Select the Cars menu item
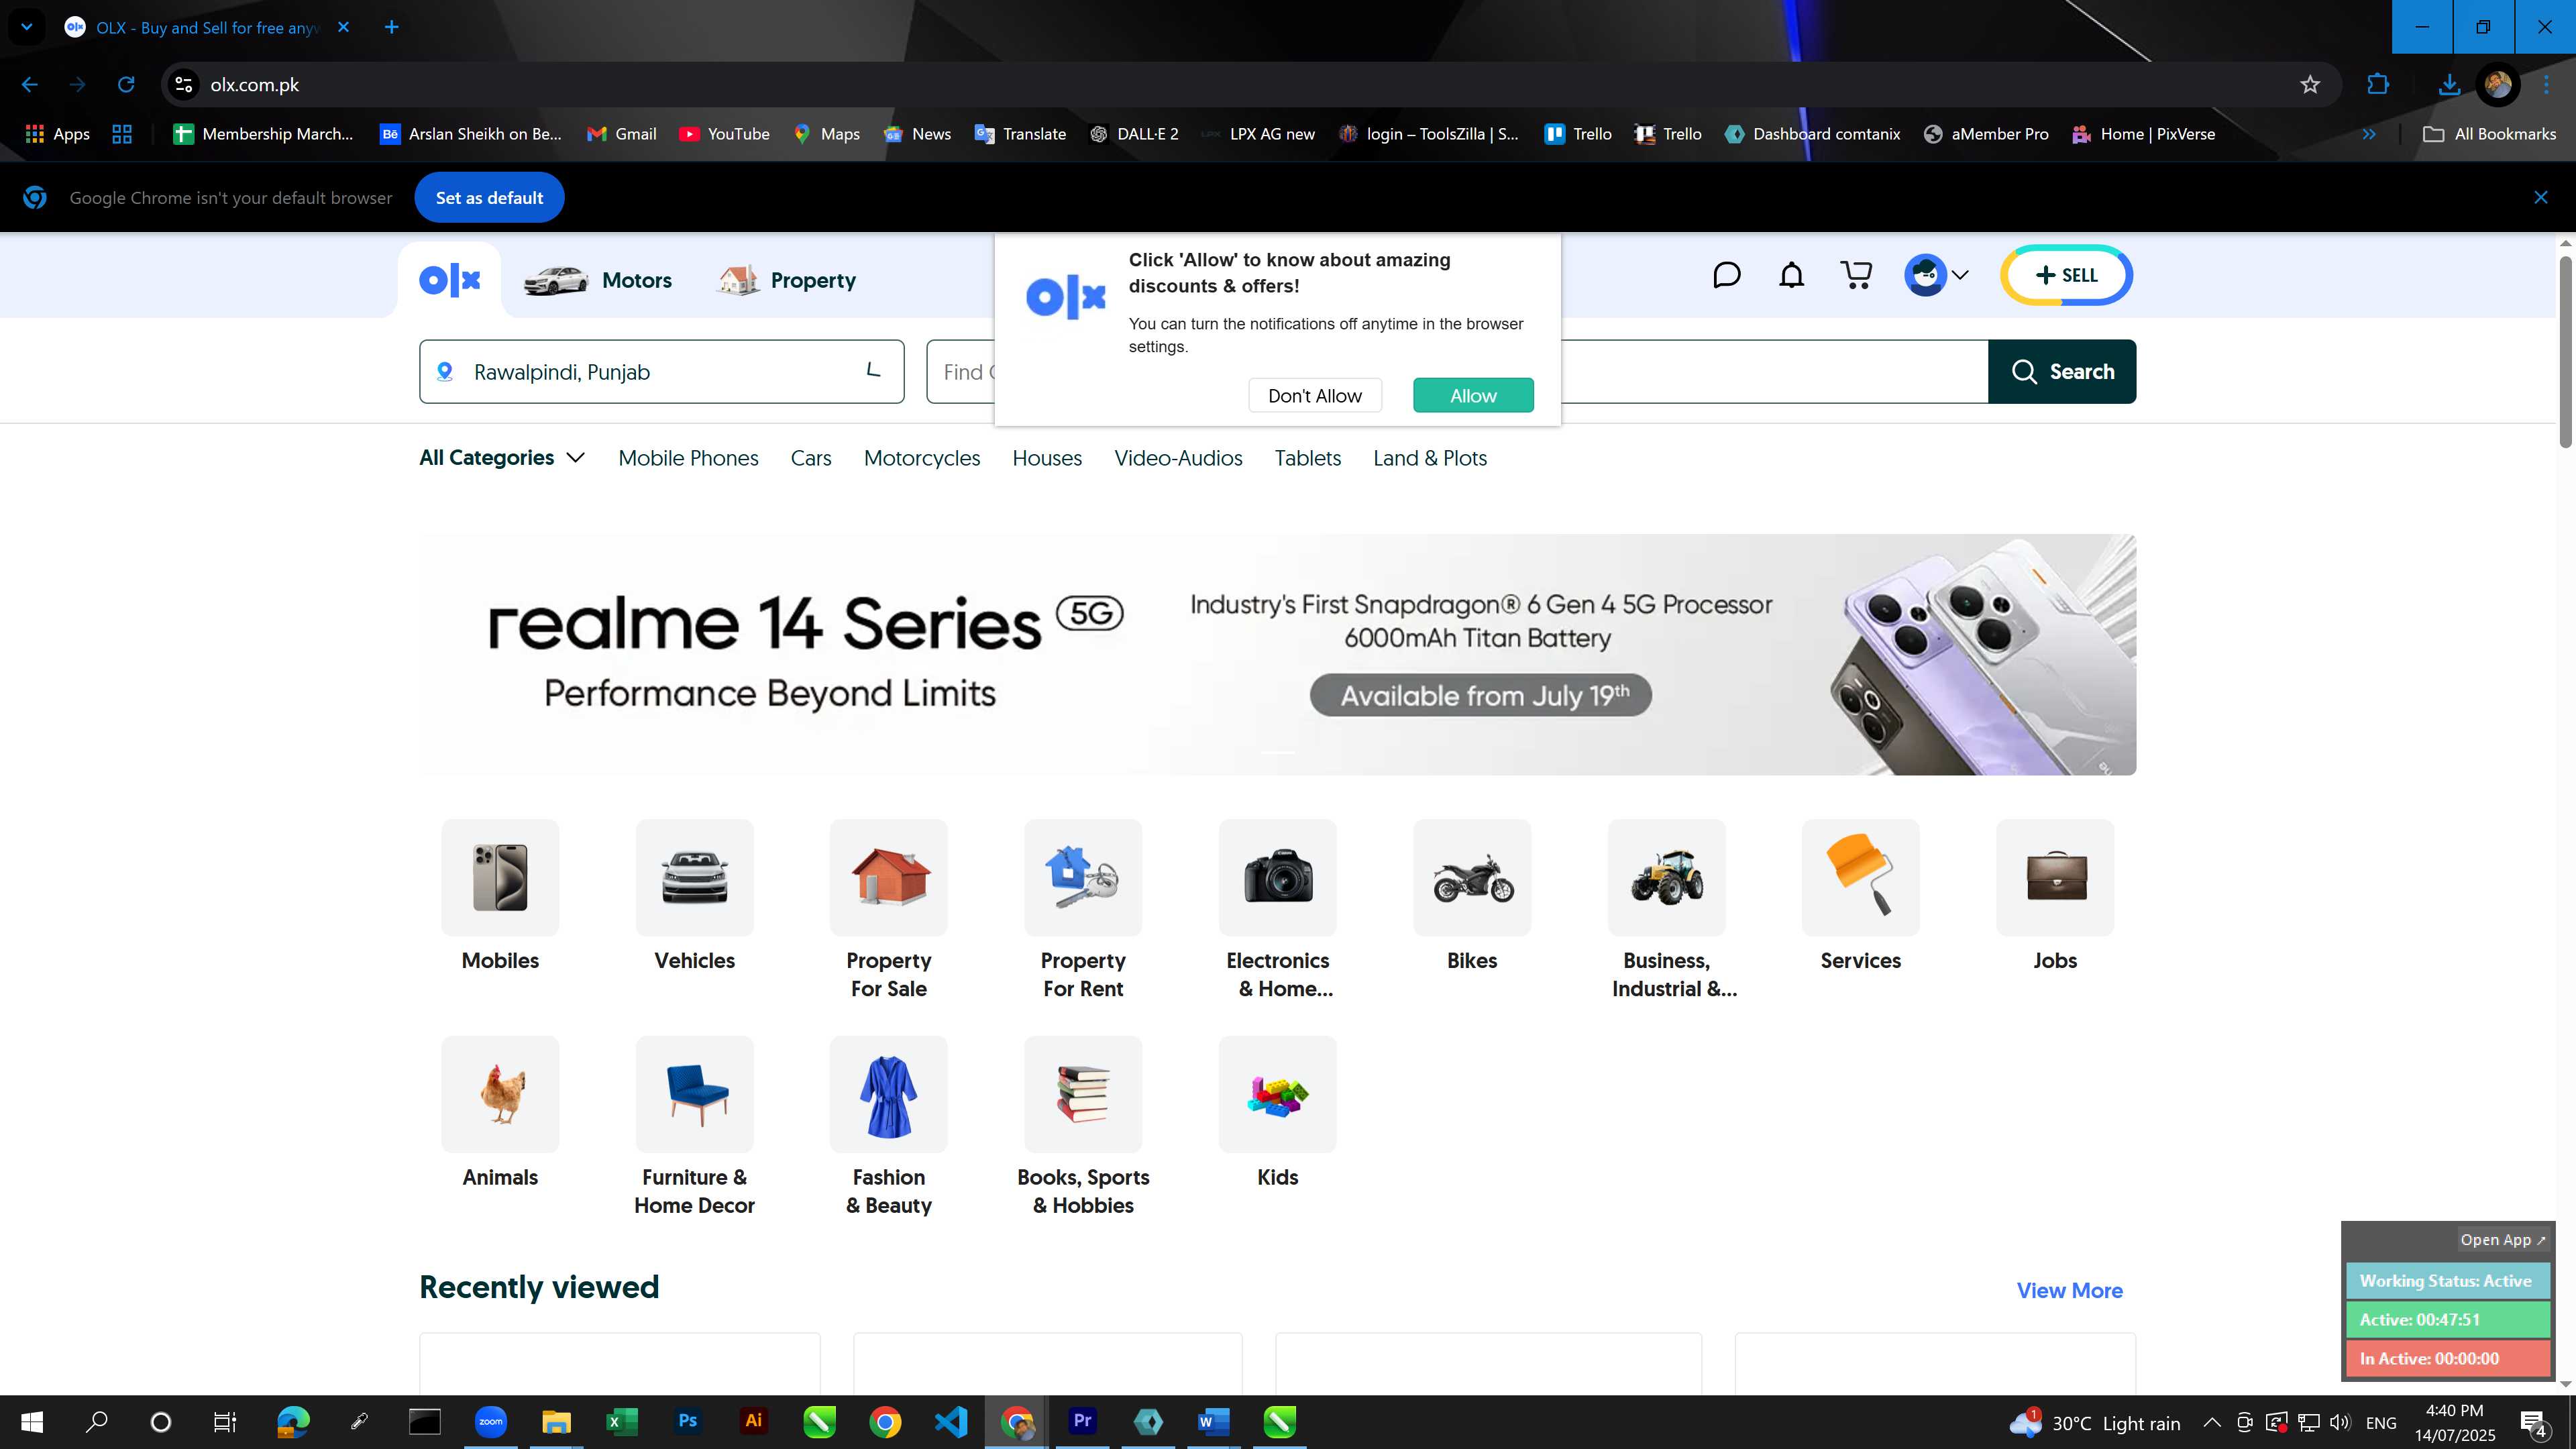Image resolution: width=2576 pixels, height=1449 pixels. coord(811,458)
